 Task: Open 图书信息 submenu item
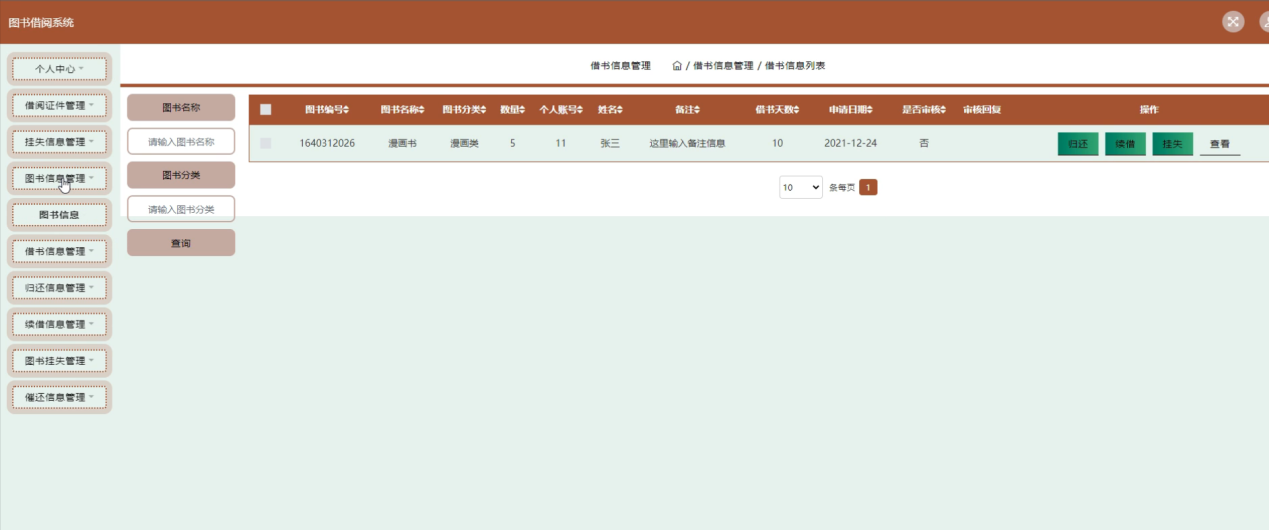(59, 215)
